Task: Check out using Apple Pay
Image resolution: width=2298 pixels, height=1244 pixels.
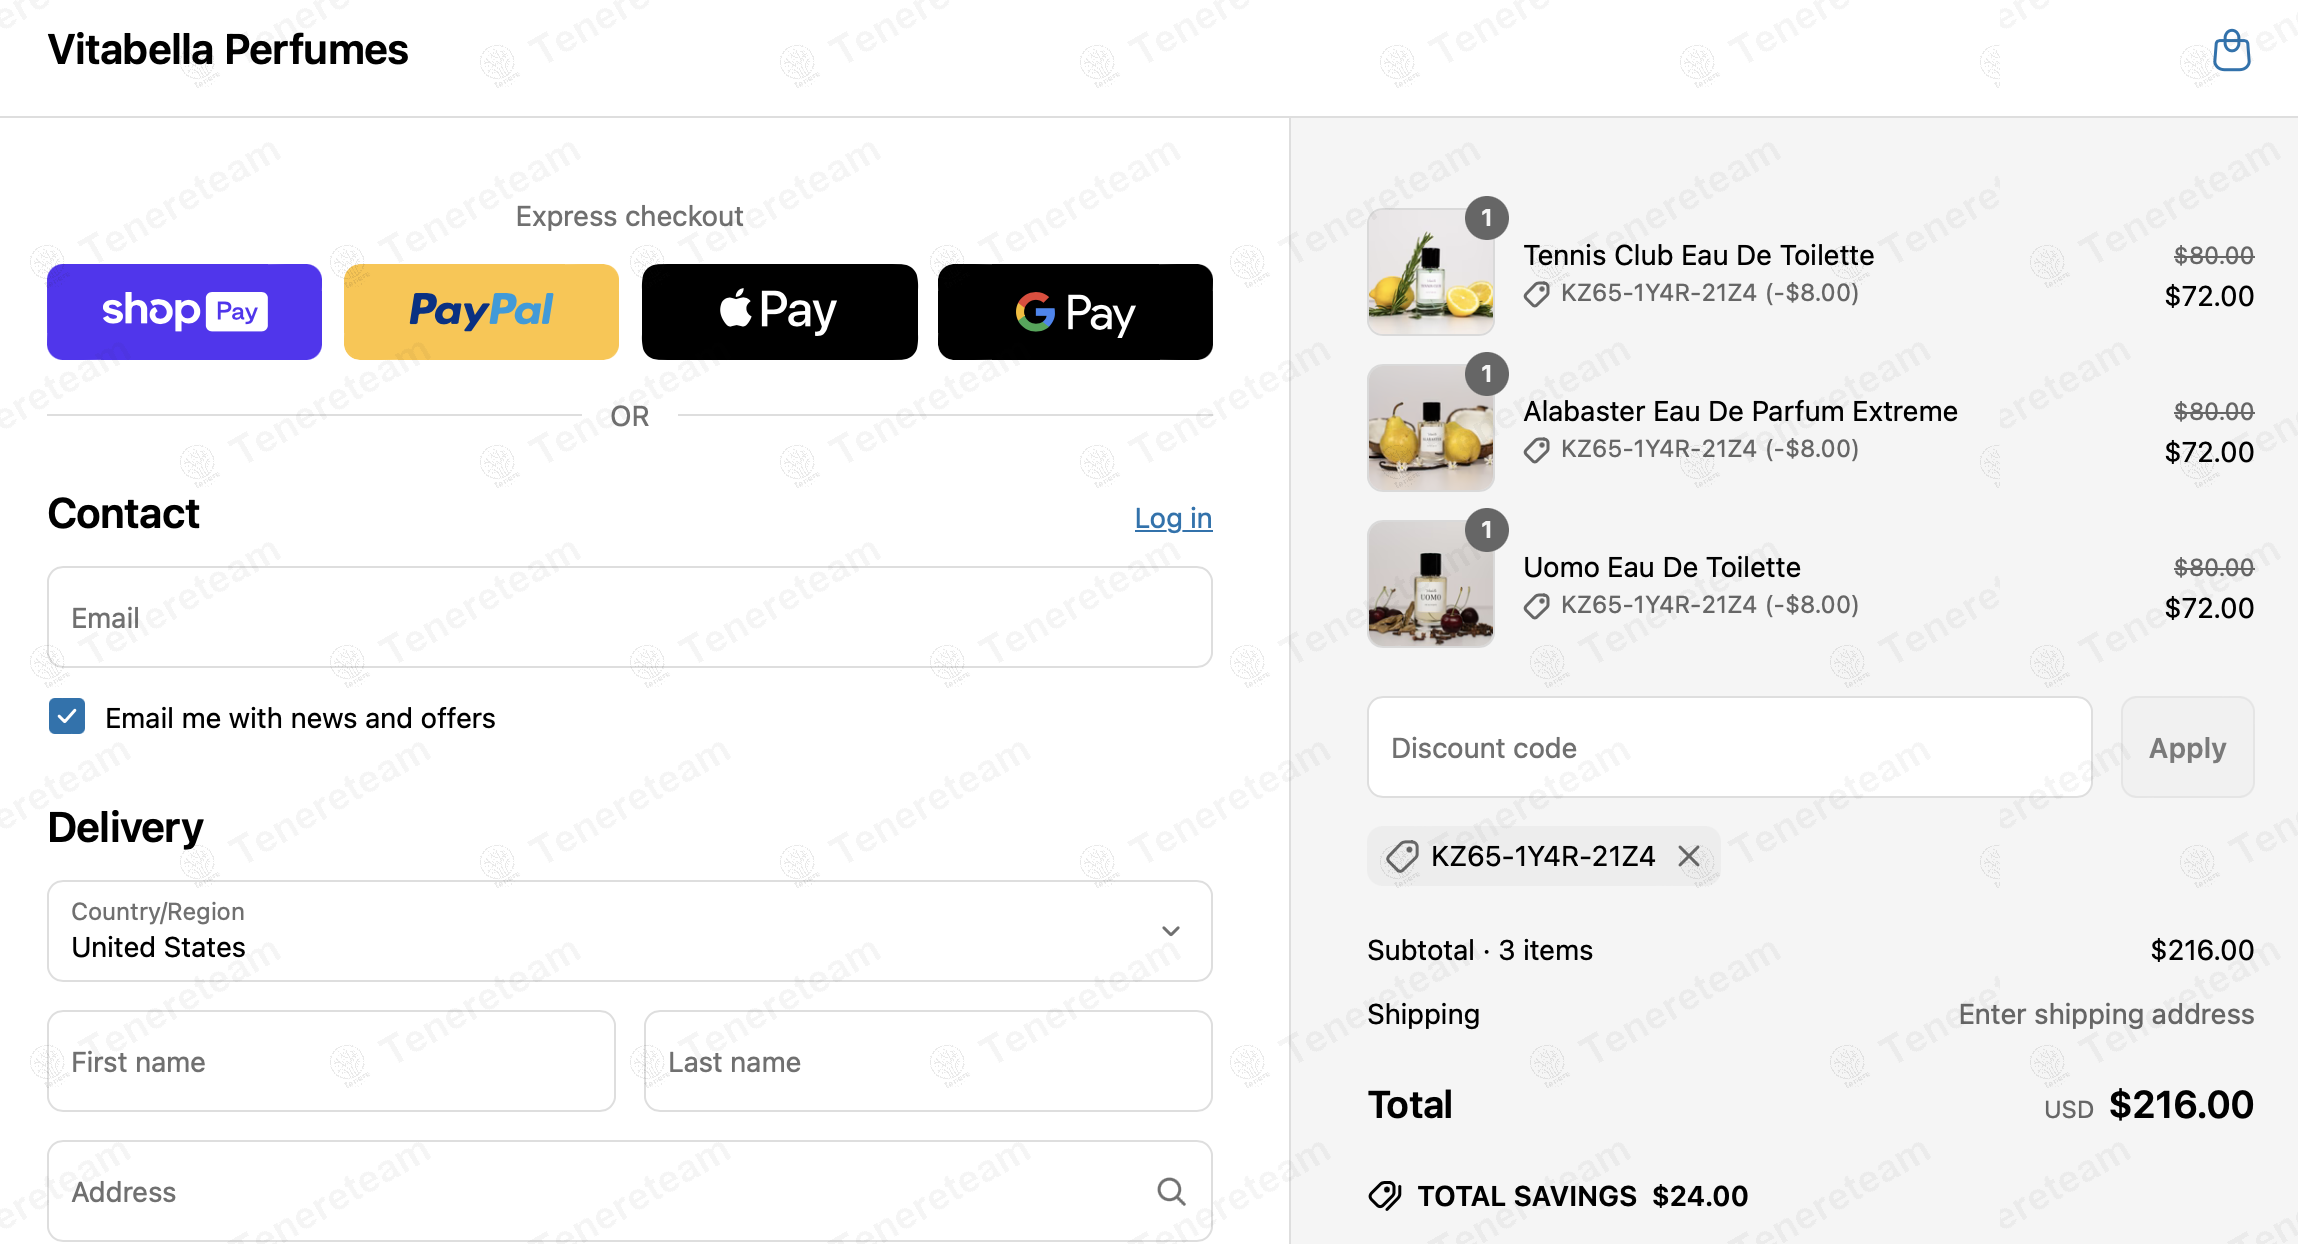Action: 779,312
